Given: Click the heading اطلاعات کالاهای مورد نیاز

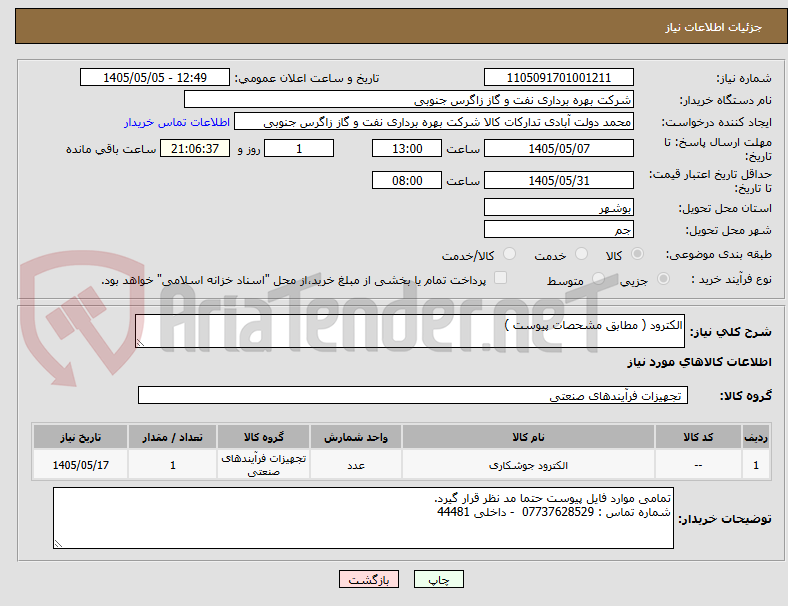Looking at the screenshot, I should click(x=699, y=362).
